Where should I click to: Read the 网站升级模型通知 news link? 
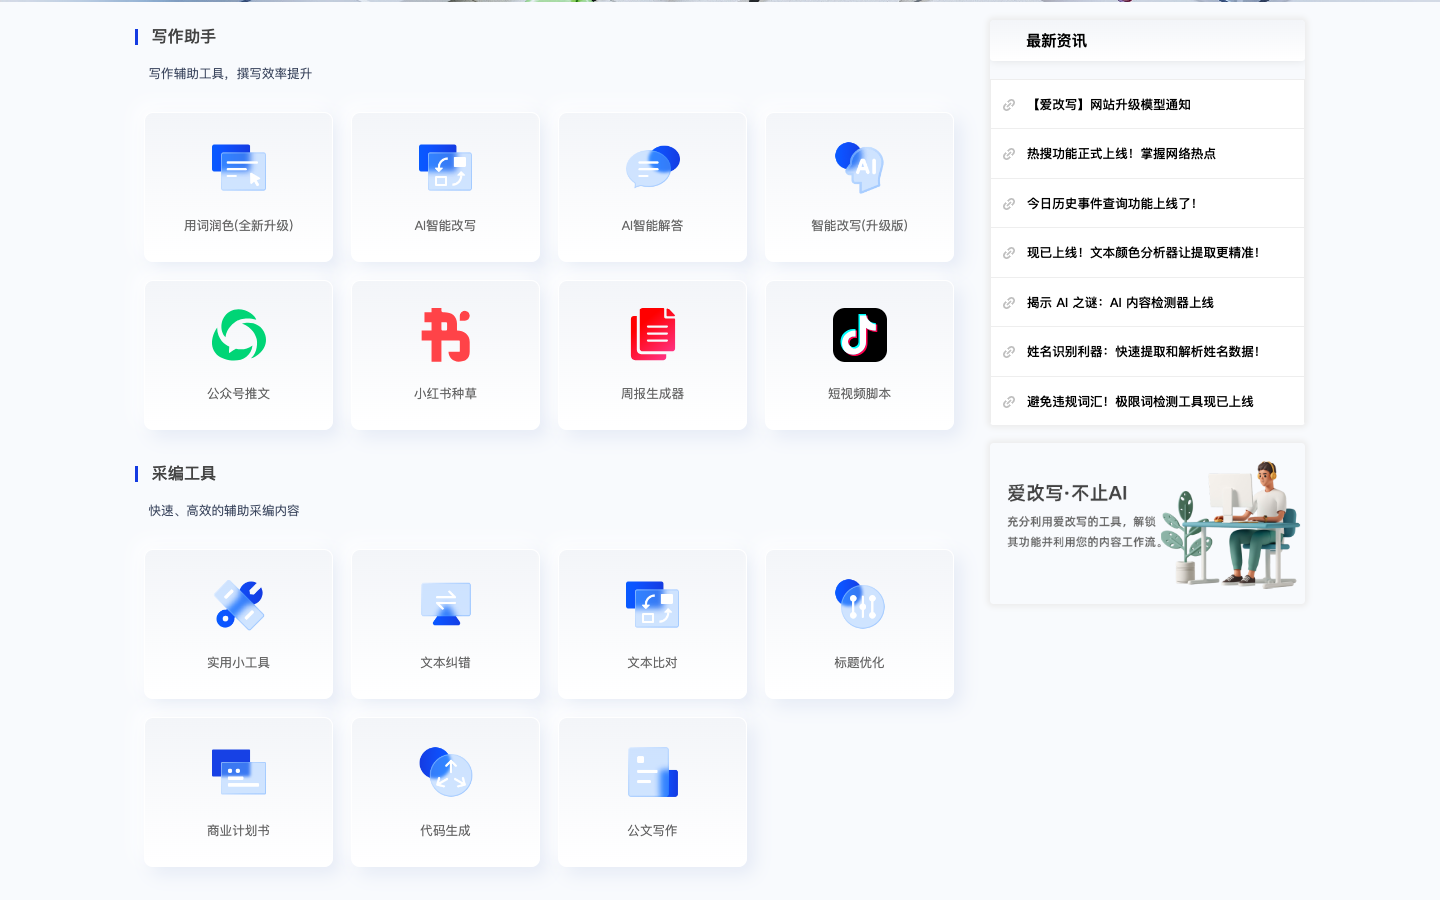(x=1109, y=105)
